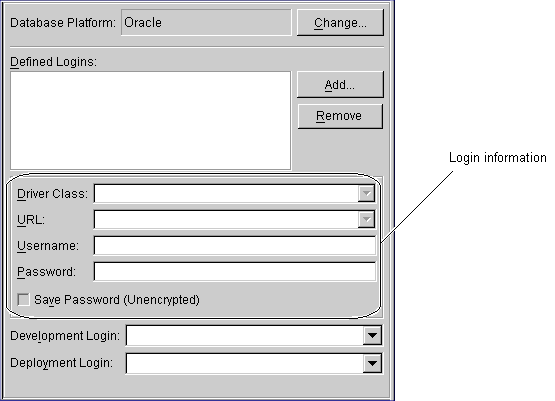Open the Driver Class dropdown arrow
Viewport: 555px width, 401px height.
click(366, 194)
